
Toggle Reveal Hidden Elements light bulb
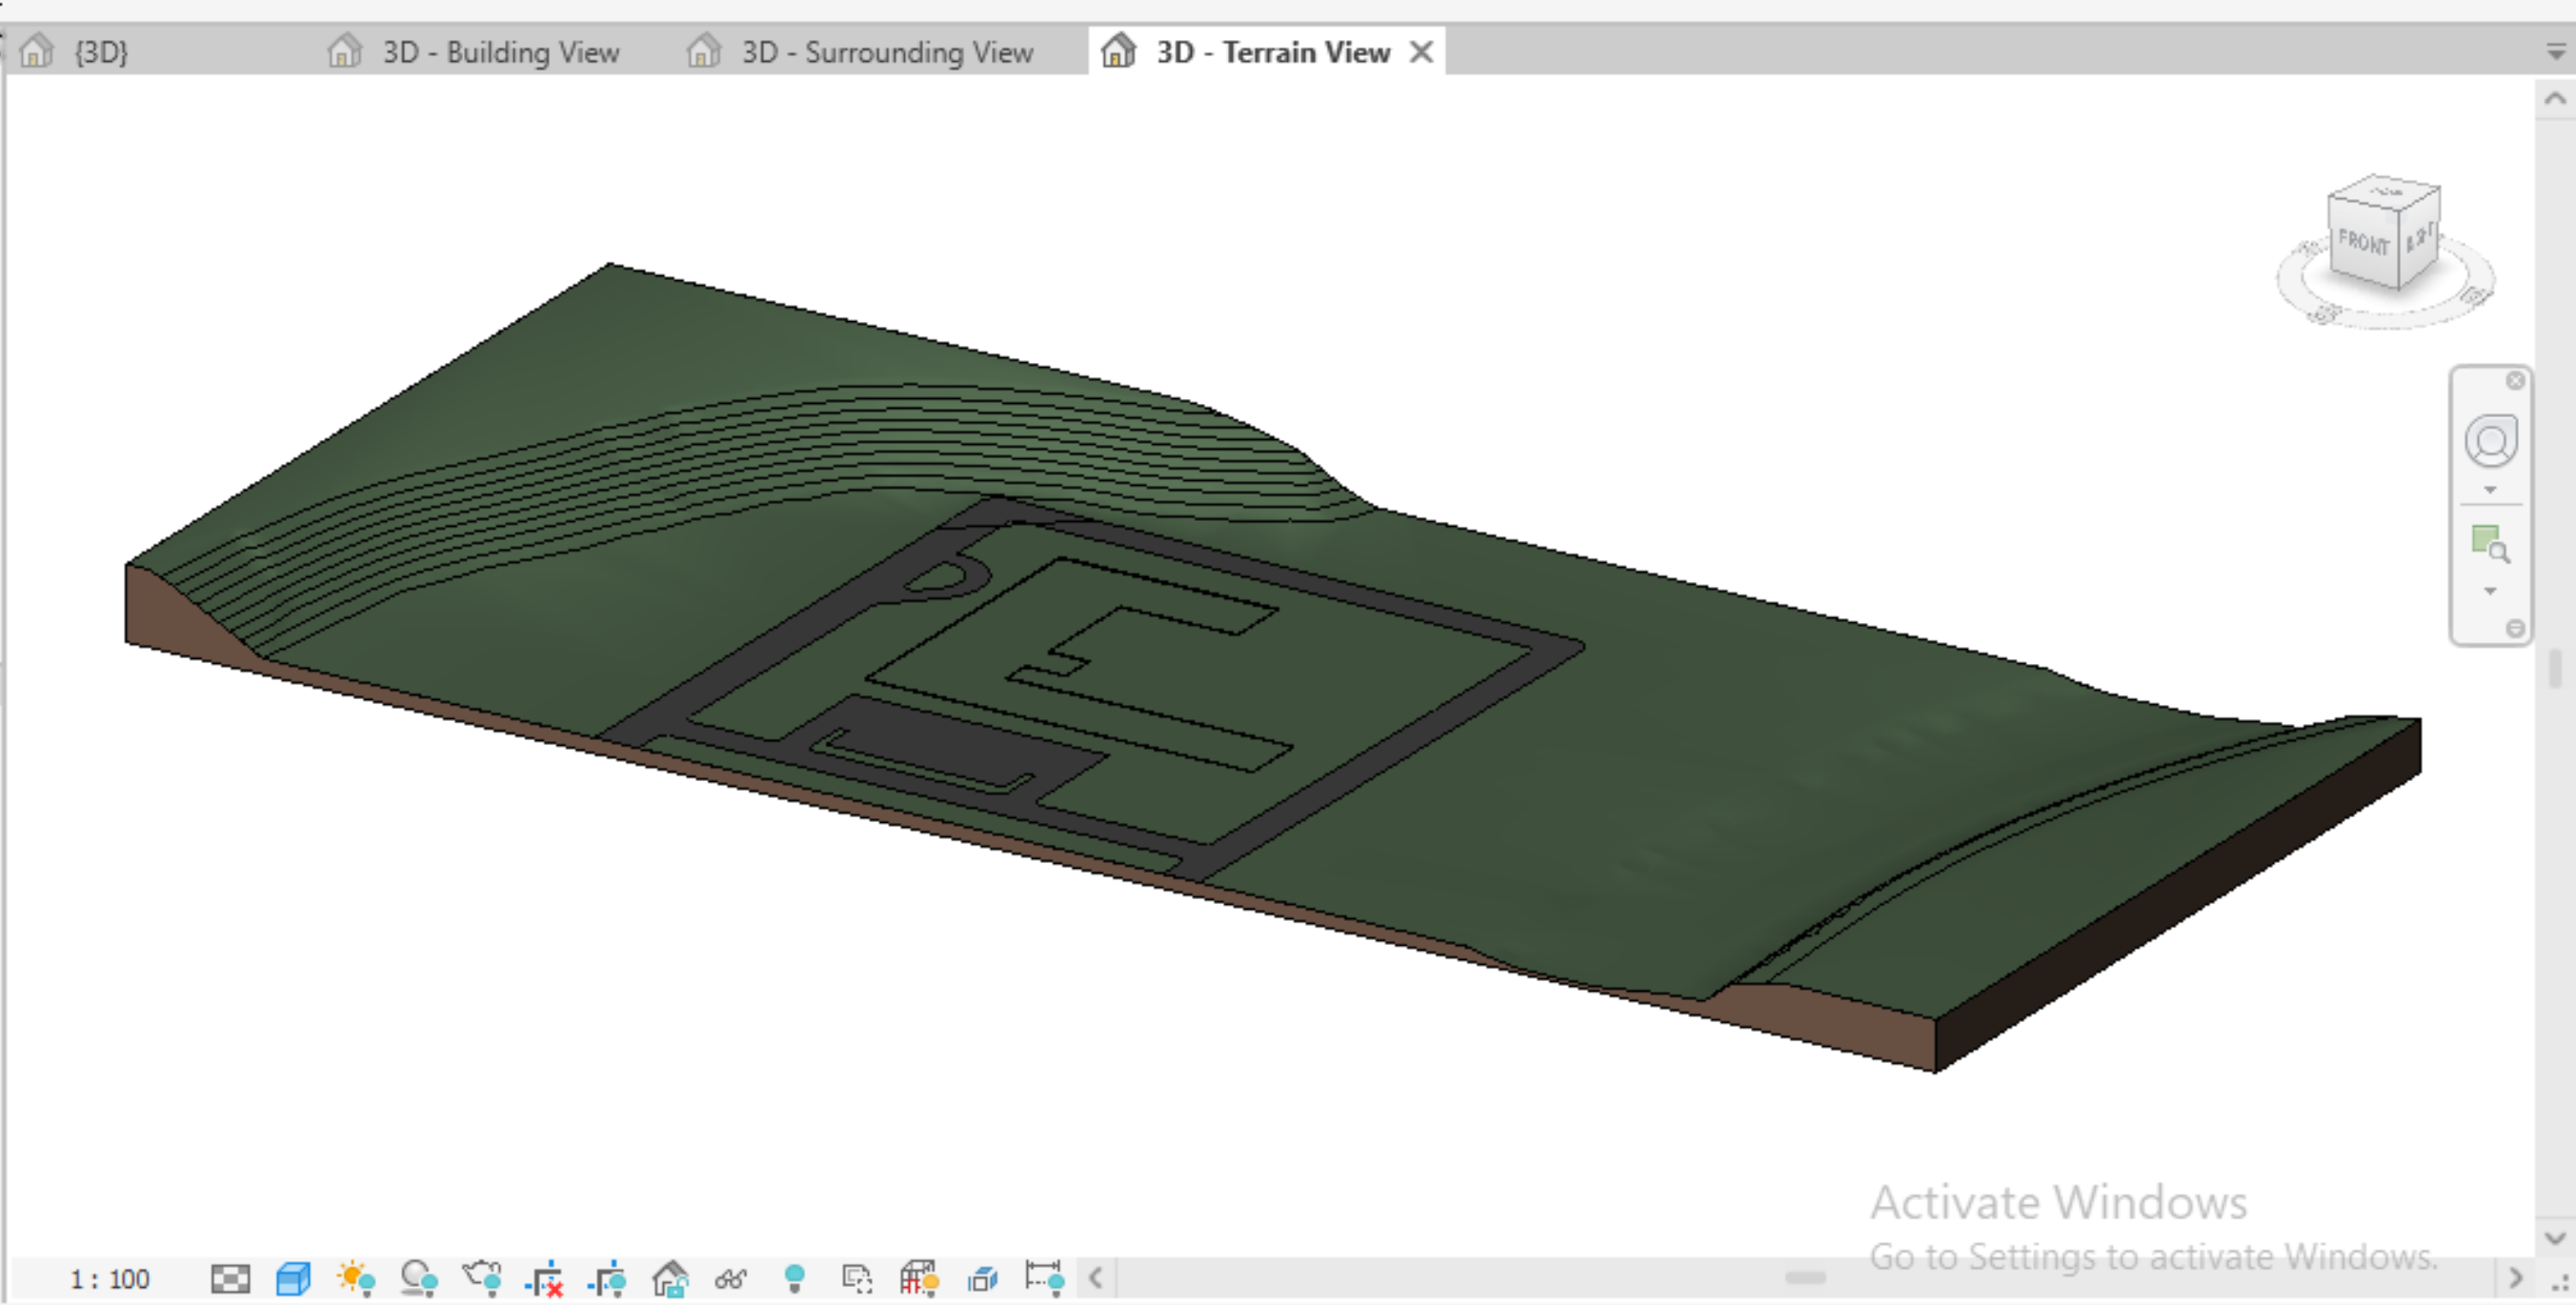(794, 1278)
